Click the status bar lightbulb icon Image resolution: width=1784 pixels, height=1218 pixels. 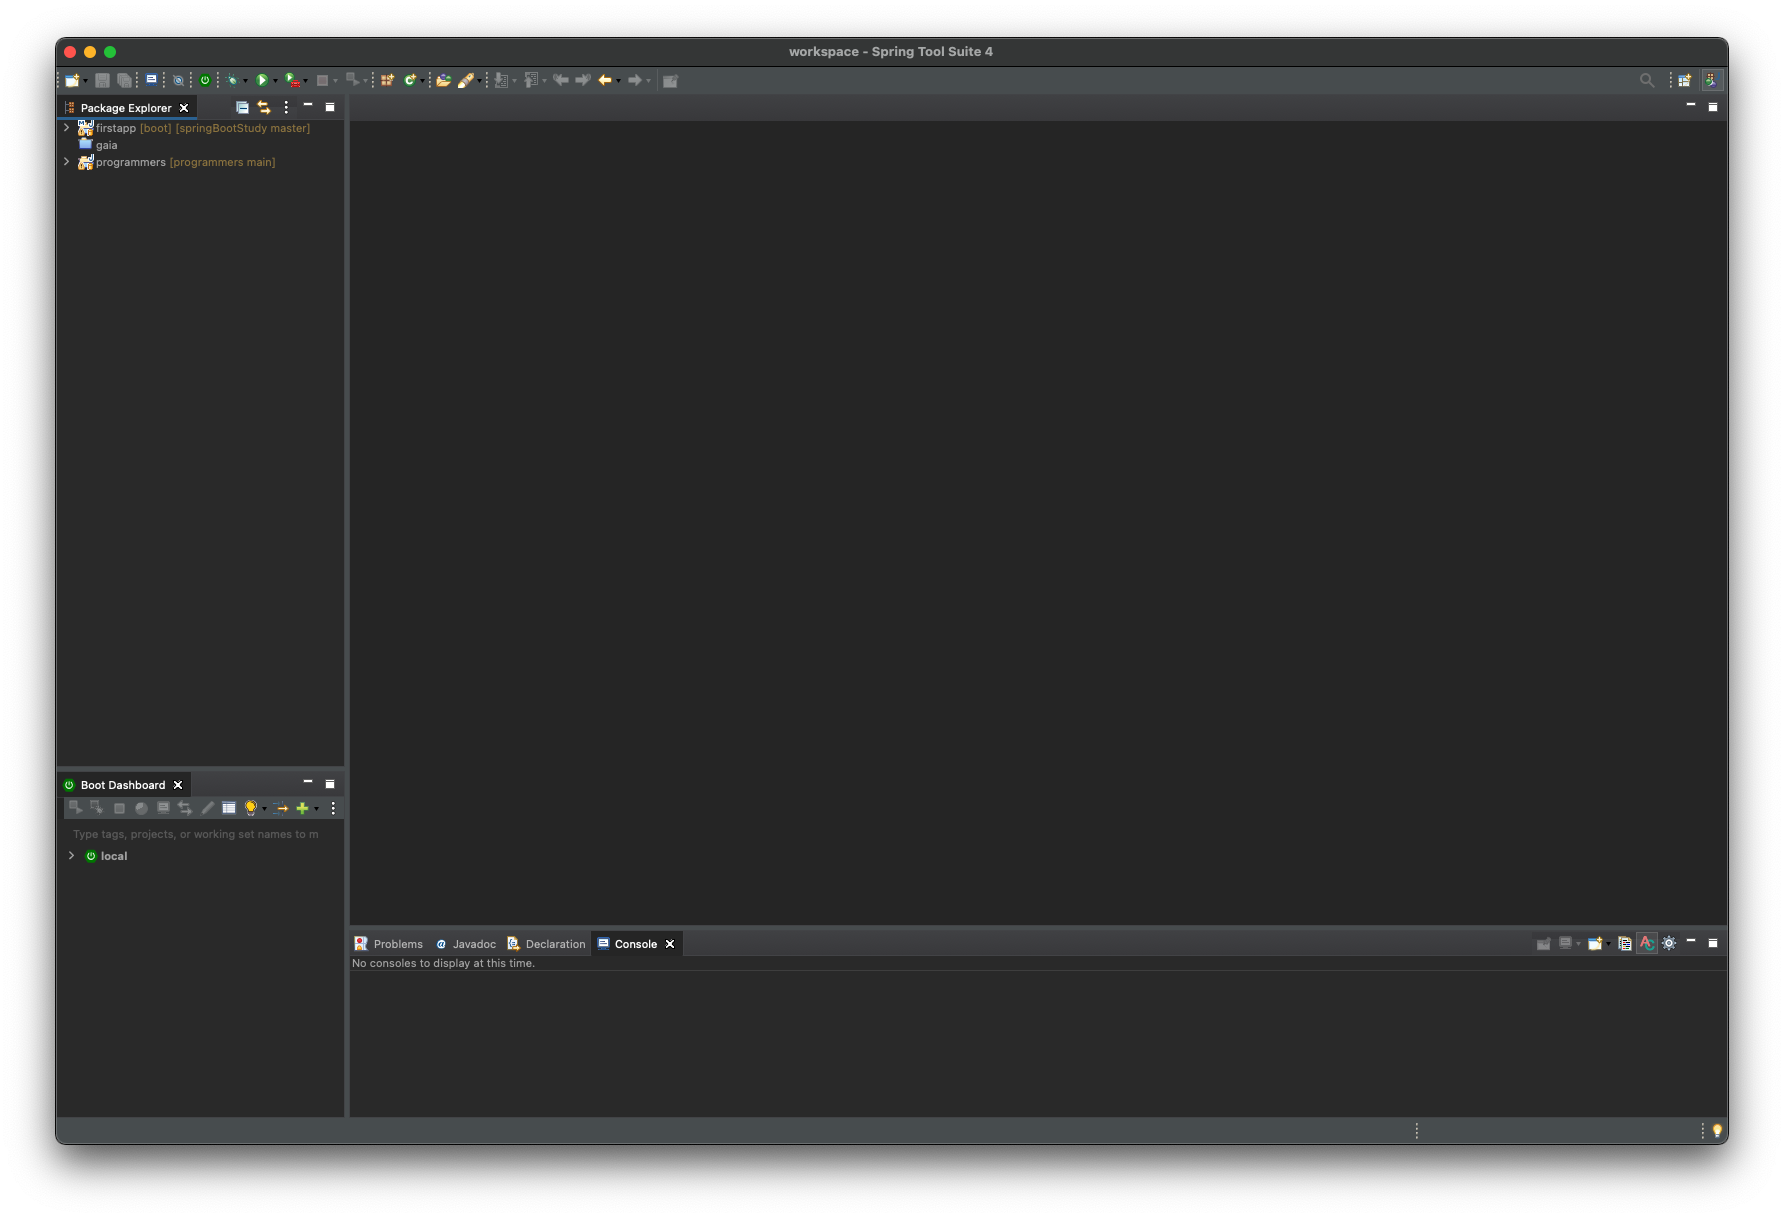pos(1717,1131)
